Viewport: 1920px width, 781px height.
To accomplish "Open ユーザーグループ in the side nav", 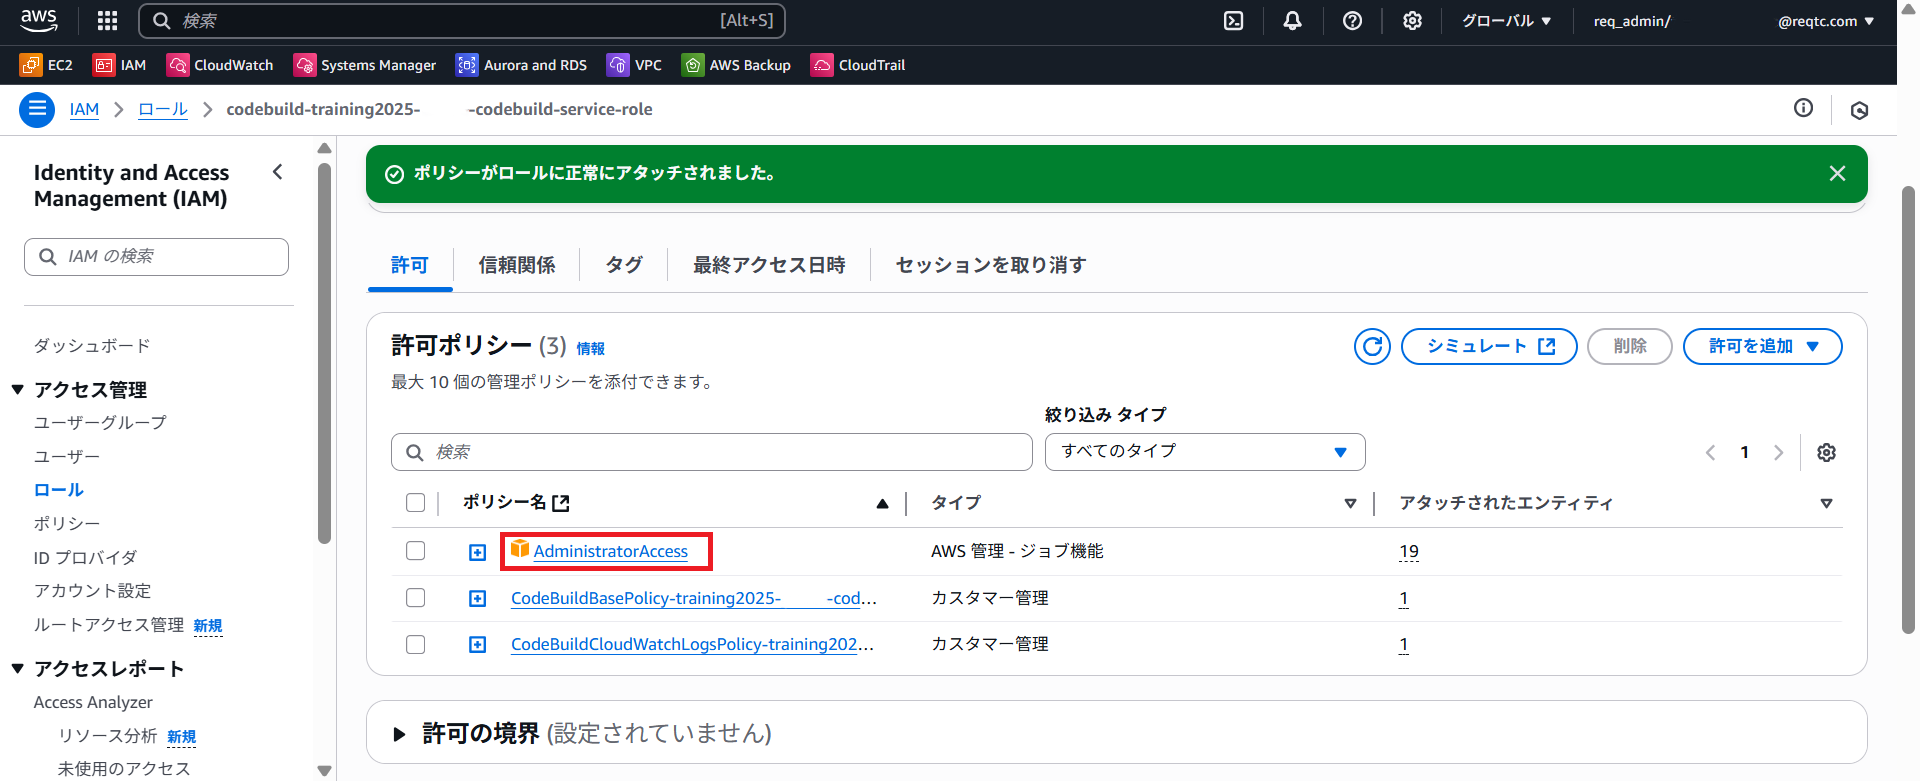I will coord(100,422).
